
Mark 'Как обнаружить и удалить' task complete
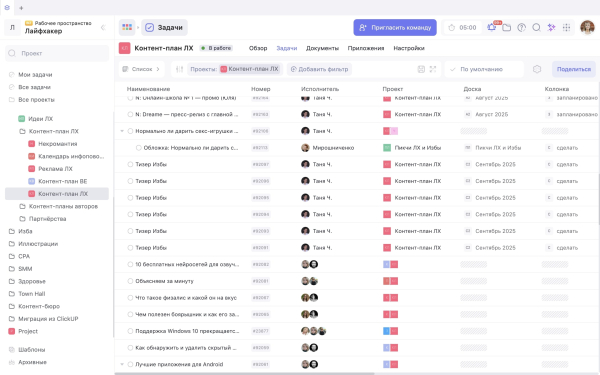pyautogui.click(x=130, y=348)
